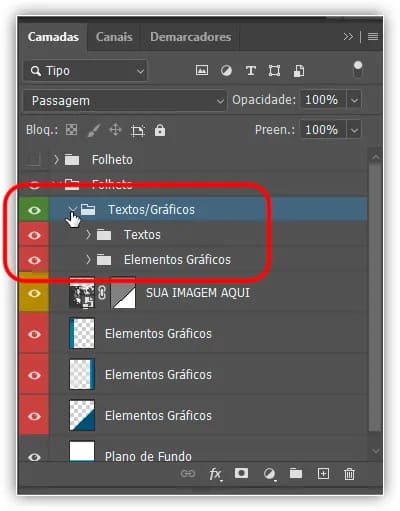
Task: Lock position move-arrows icon
Action: (115, 130)
